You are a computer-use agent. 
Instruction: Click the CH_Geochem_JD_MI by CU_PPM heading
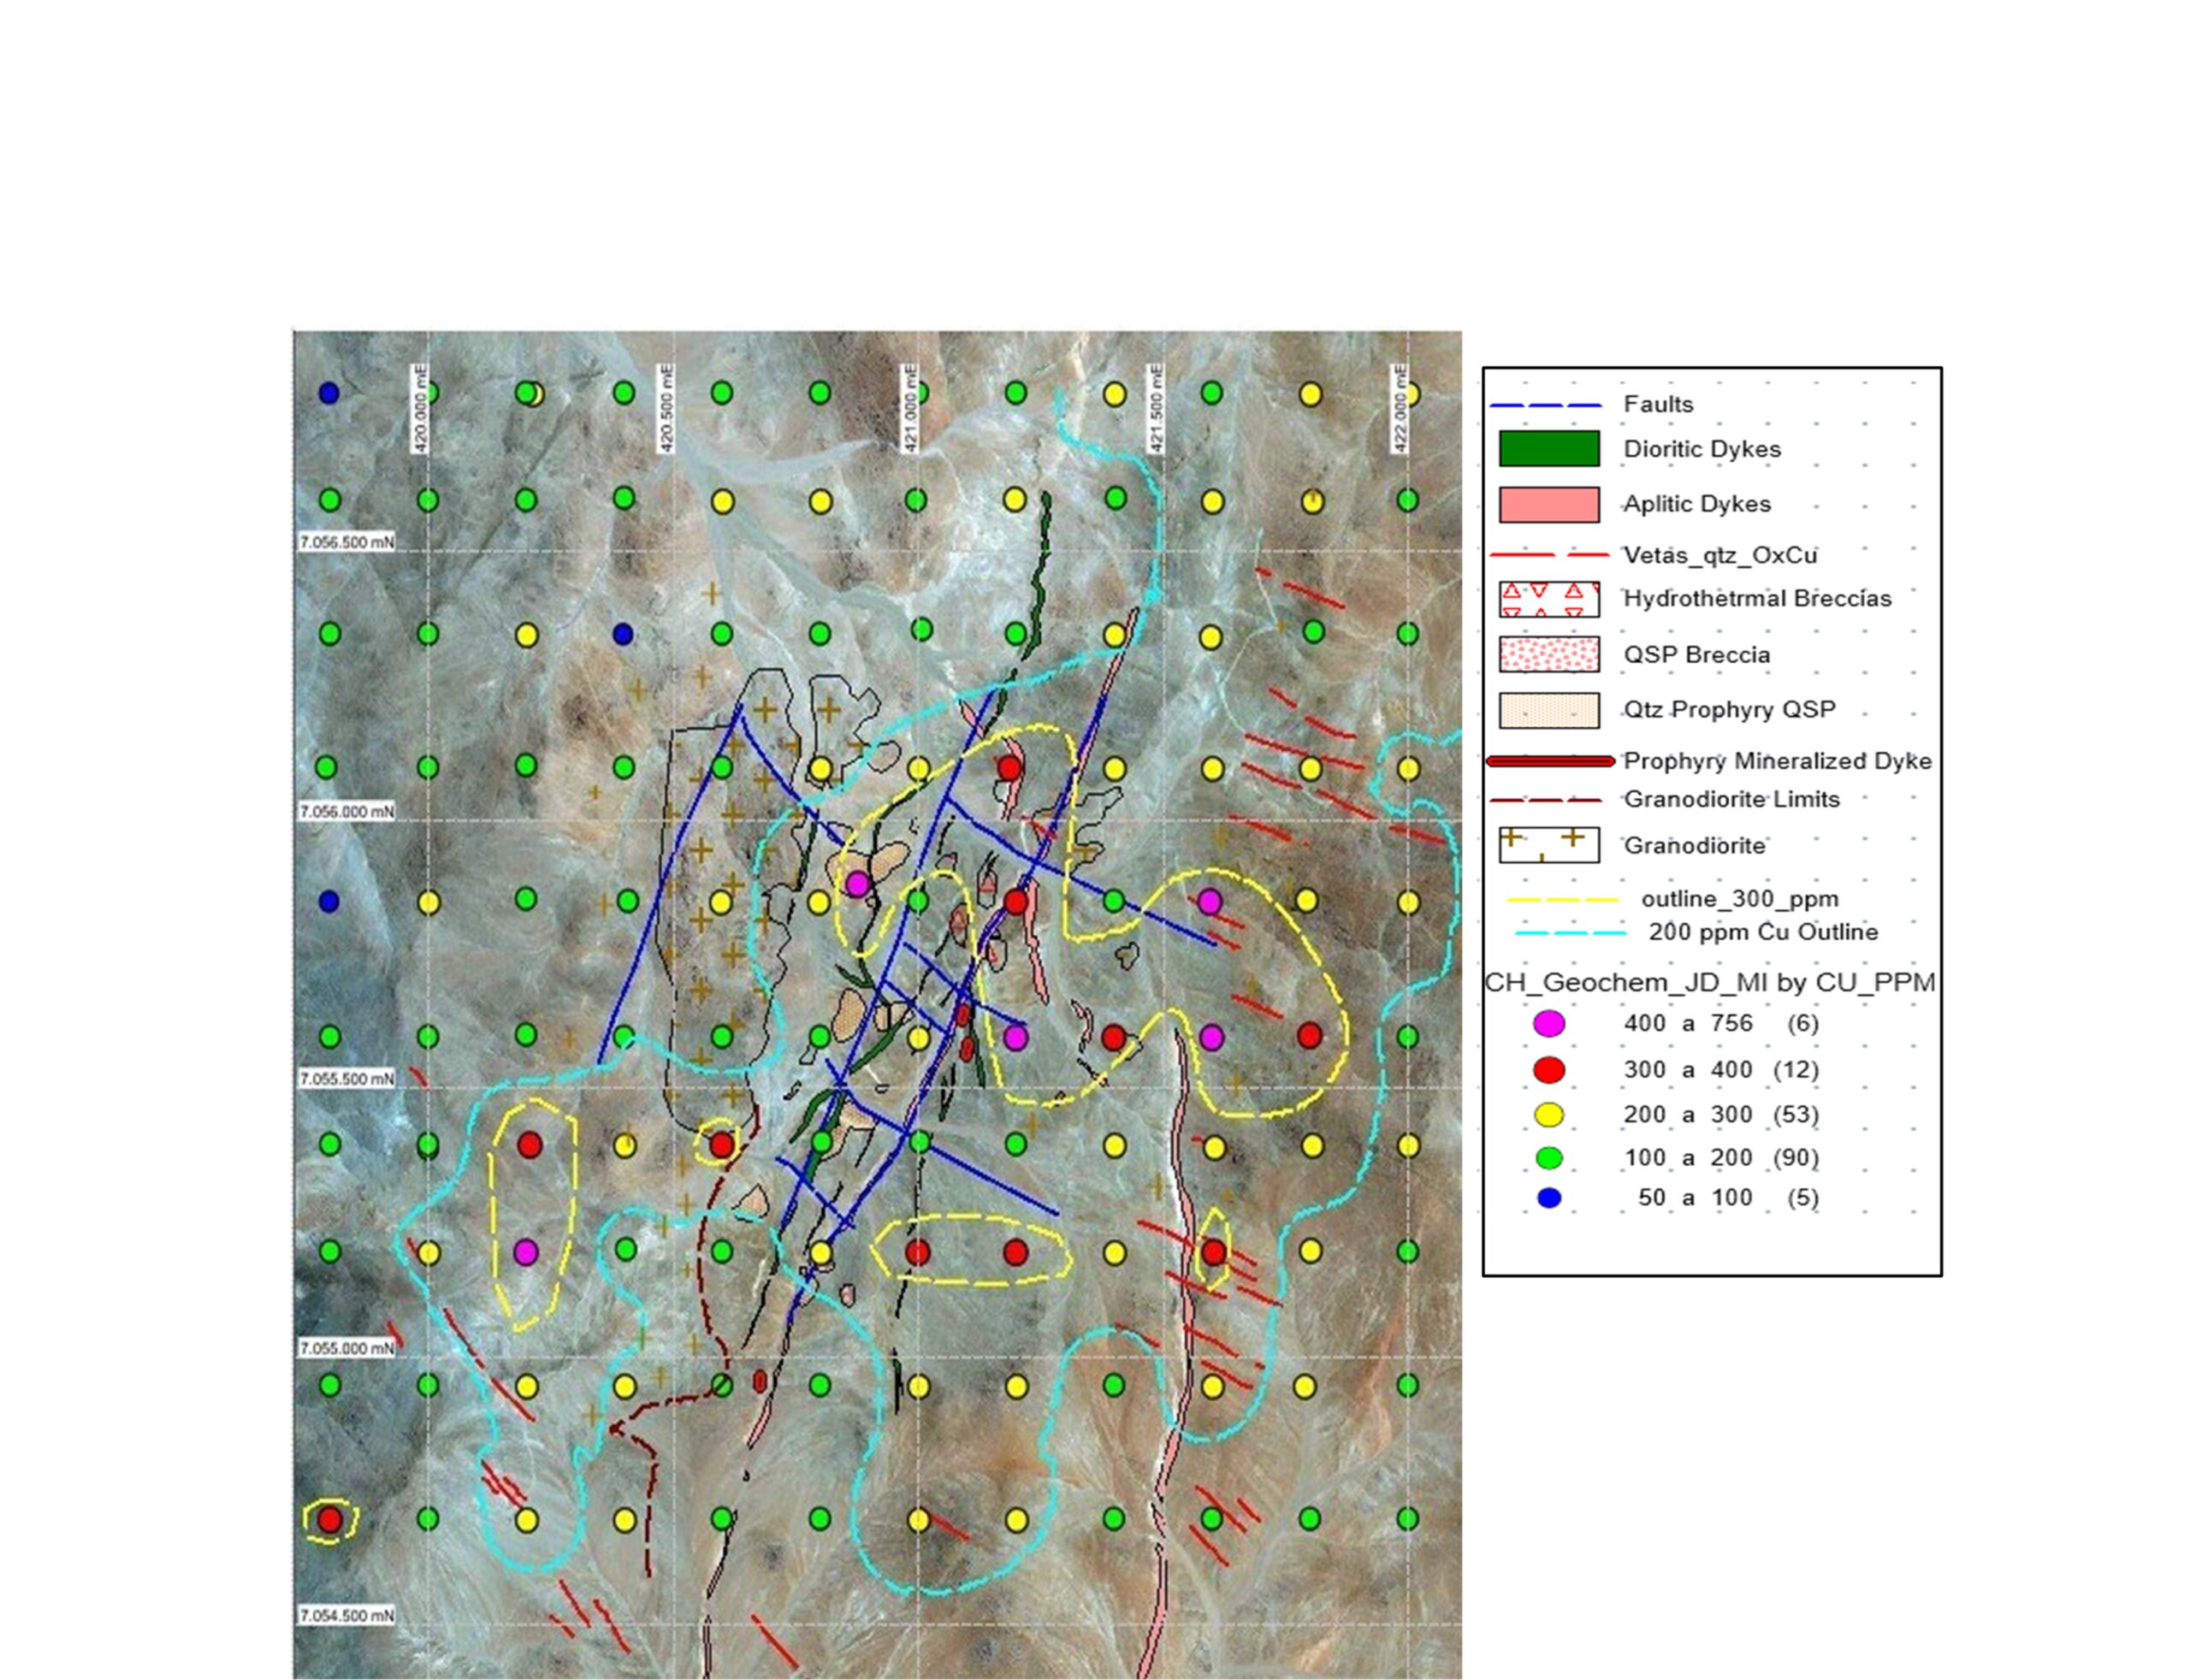[x=1709, y=983]
